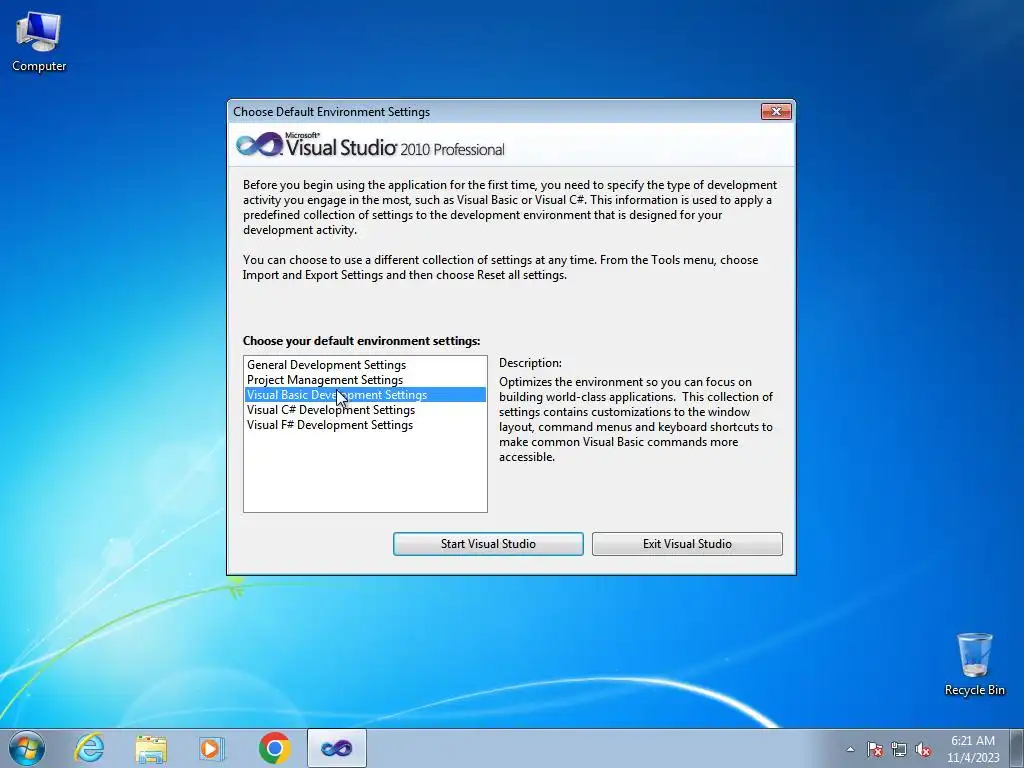Close the Choose Default Environment Settings dialog
Viewport: 1024px width, 768px height.
pyautogui.click(x=776, y=112)
